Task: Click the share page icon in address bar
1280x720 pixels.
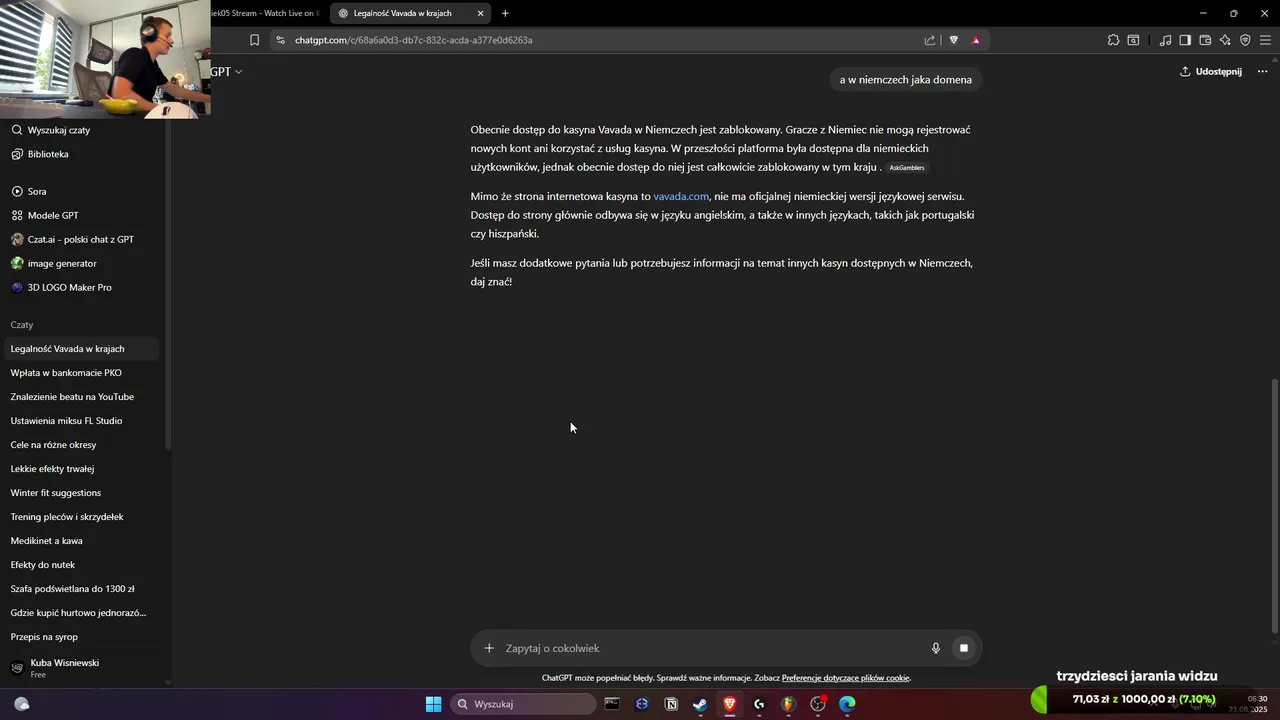Action: click(x=930, y=40)
